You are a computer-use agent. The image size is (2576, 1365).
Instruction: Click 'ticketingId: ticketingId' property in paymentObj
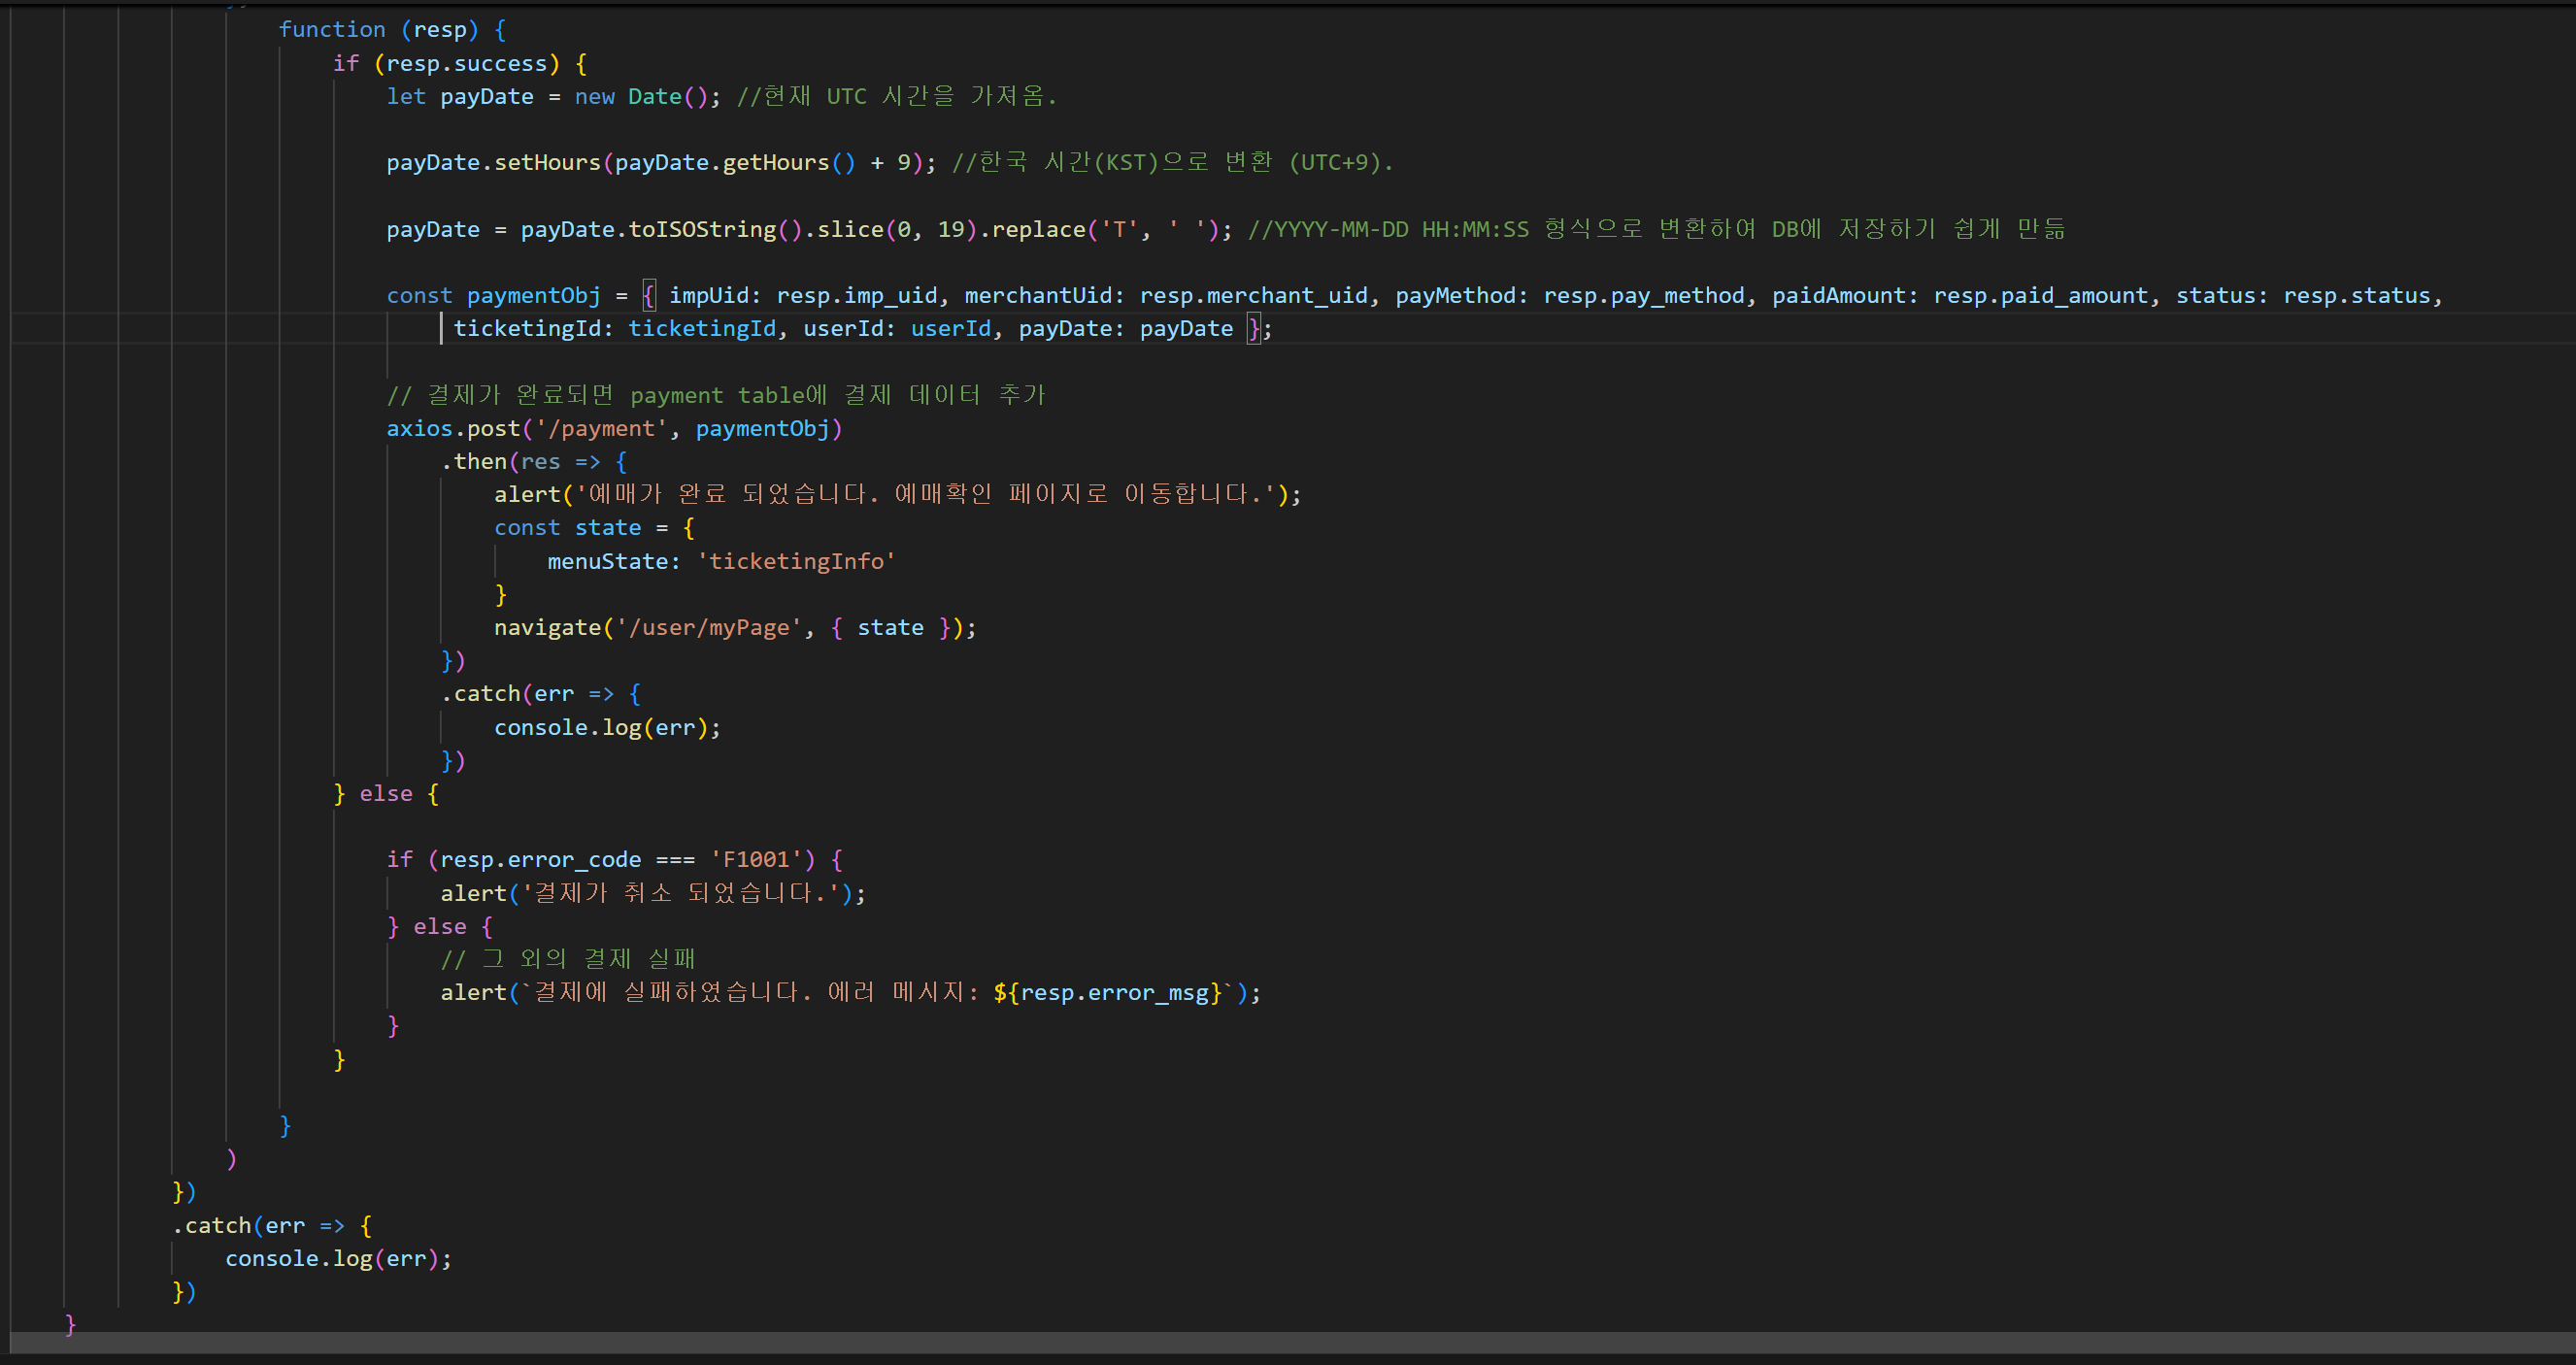point(614,329)
